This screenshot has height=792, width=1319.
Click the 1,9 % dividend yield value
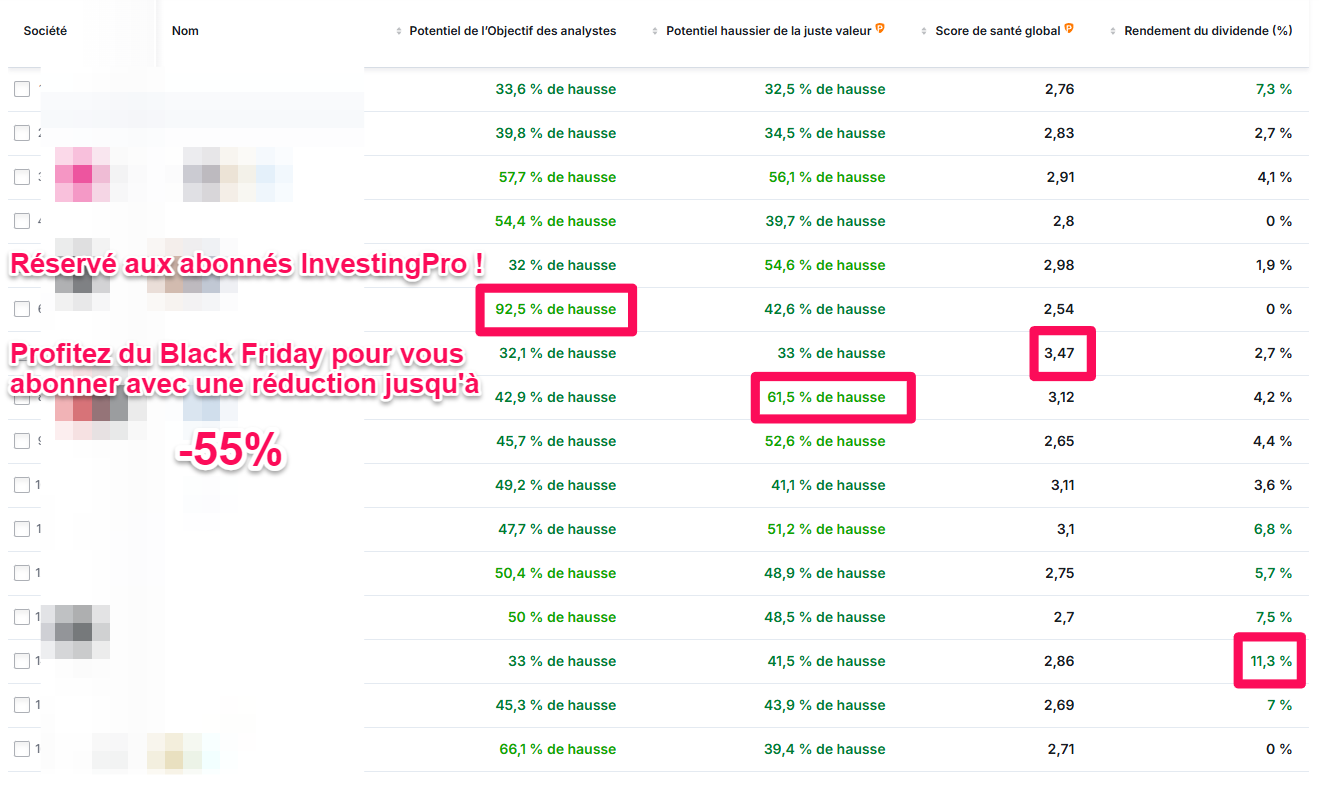1274,265
